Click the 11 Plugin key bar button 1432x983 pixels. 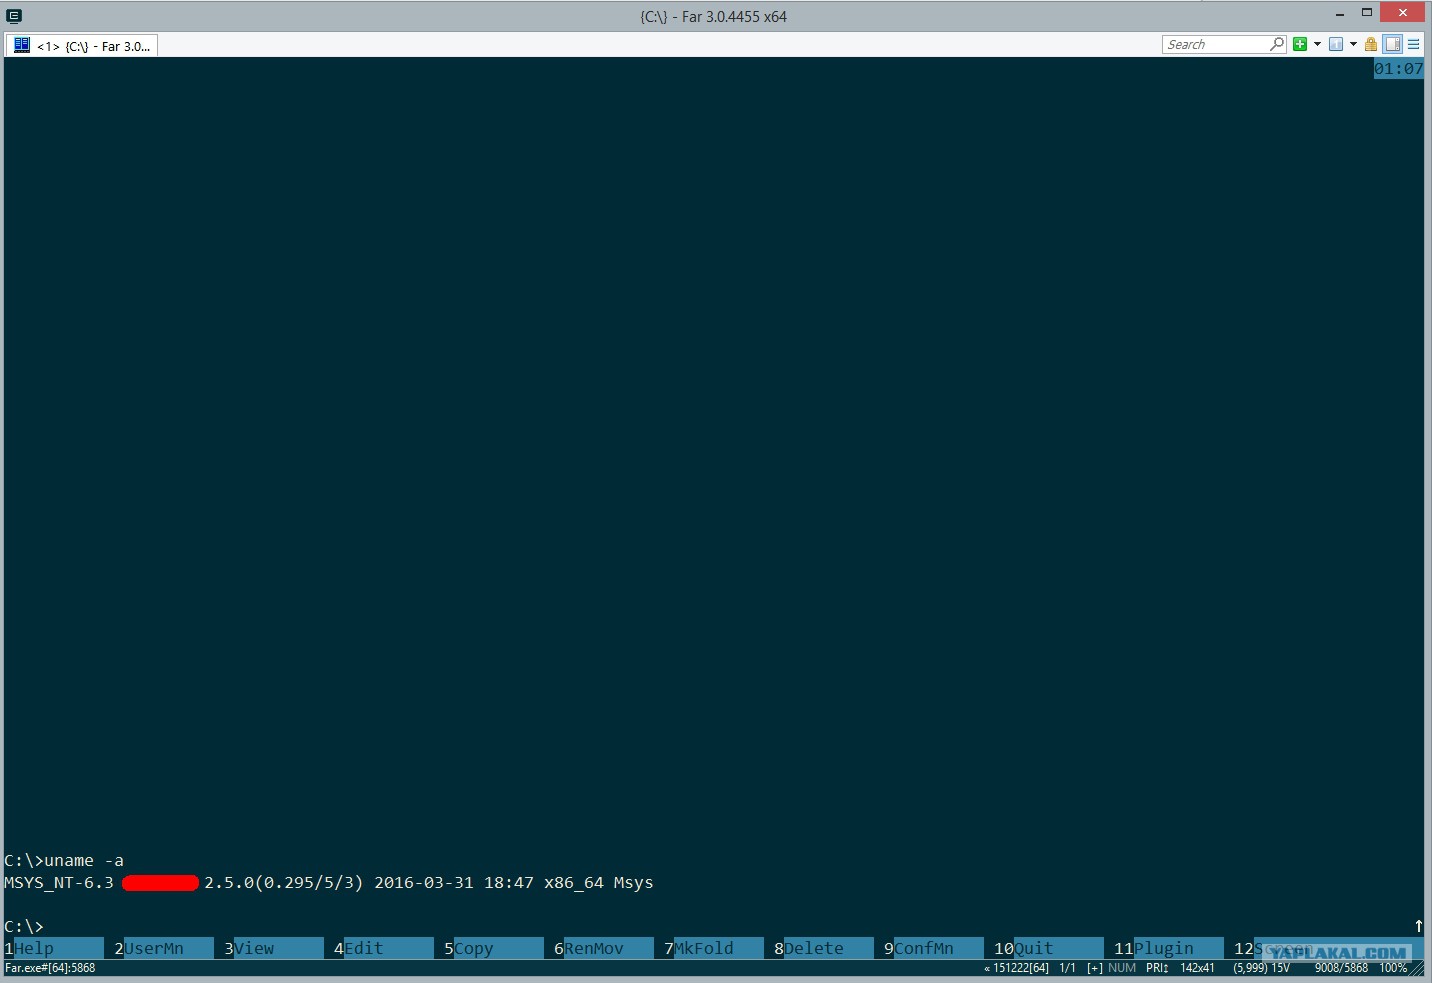pyautogui.click(x=1169, y=948)
